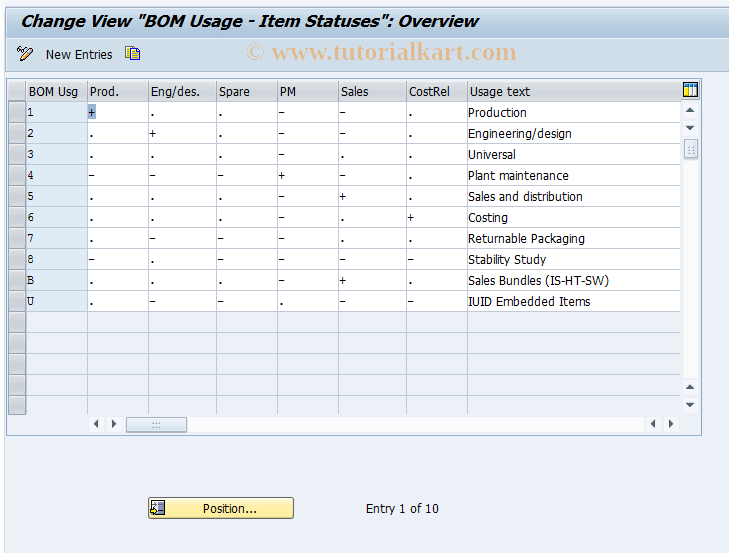Viewport: 729px width, 553px height.
Task: Click the display/change toggle pencil icon
Action: (25, 54)
